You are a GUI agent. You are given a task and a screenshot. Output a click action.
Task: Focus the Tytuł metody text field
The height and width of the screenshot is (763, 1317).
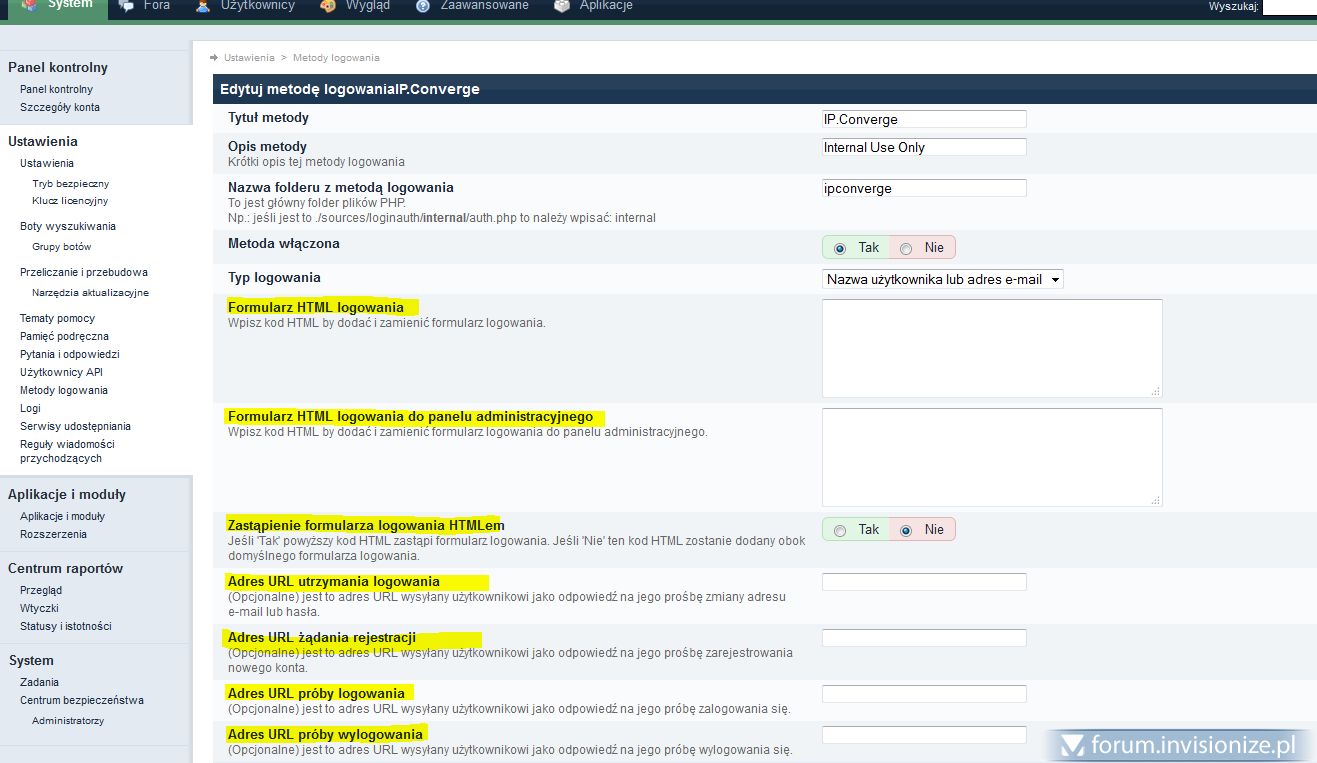tap(924, 119)
